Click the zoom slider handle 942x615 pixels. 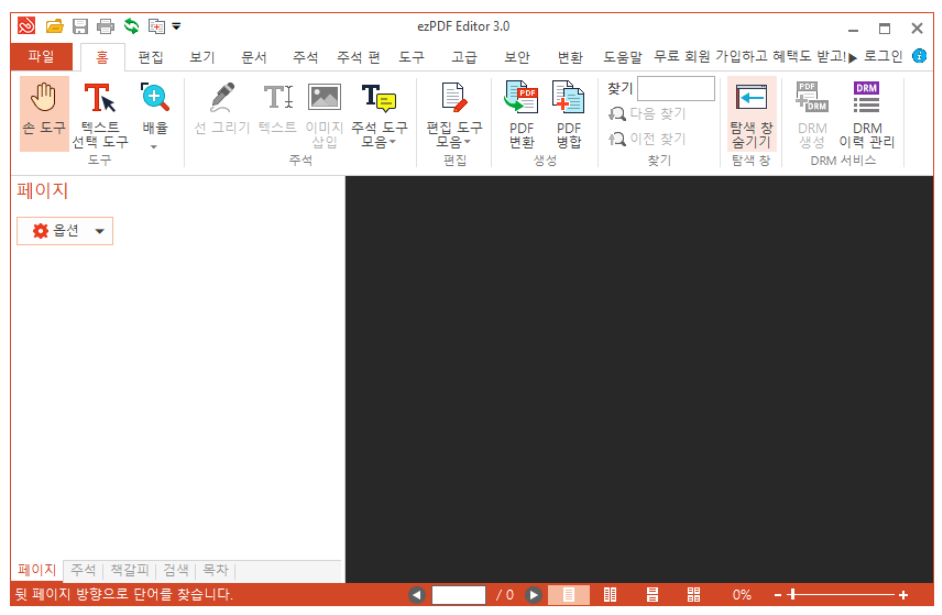pos(792,595)
